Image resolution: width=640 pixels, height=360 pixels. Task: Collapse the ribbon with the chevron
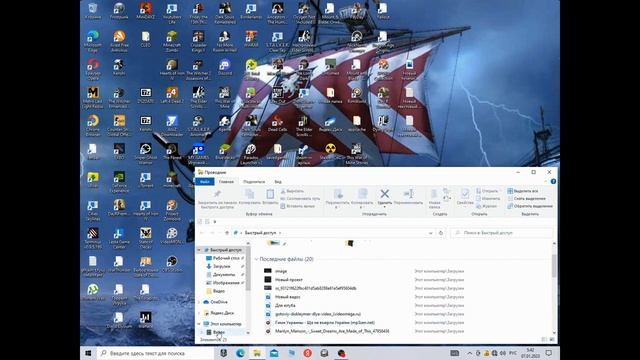546,182
